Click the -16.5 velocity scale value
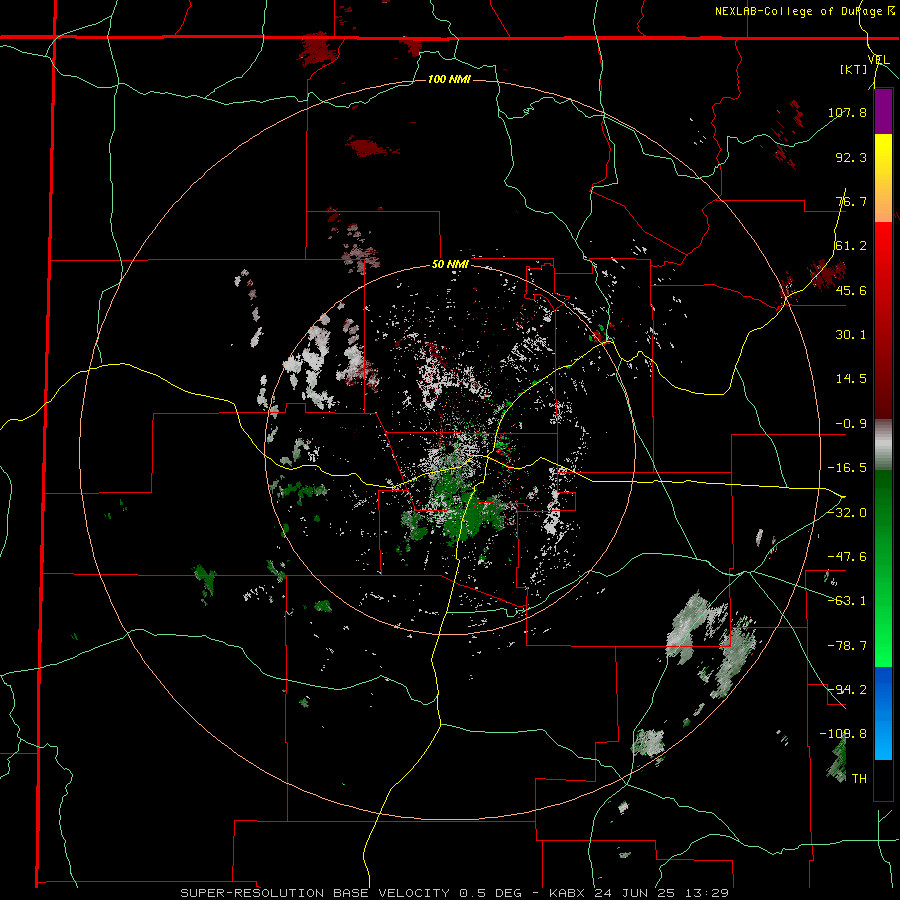The image size is (900, 900). click(847, 468)
